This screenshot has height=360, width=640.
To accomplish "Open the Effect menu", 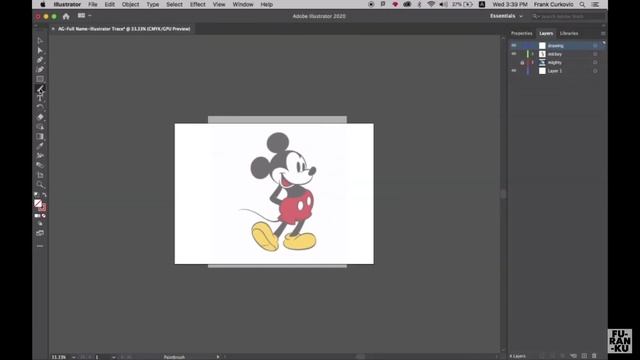I will 198,4.
